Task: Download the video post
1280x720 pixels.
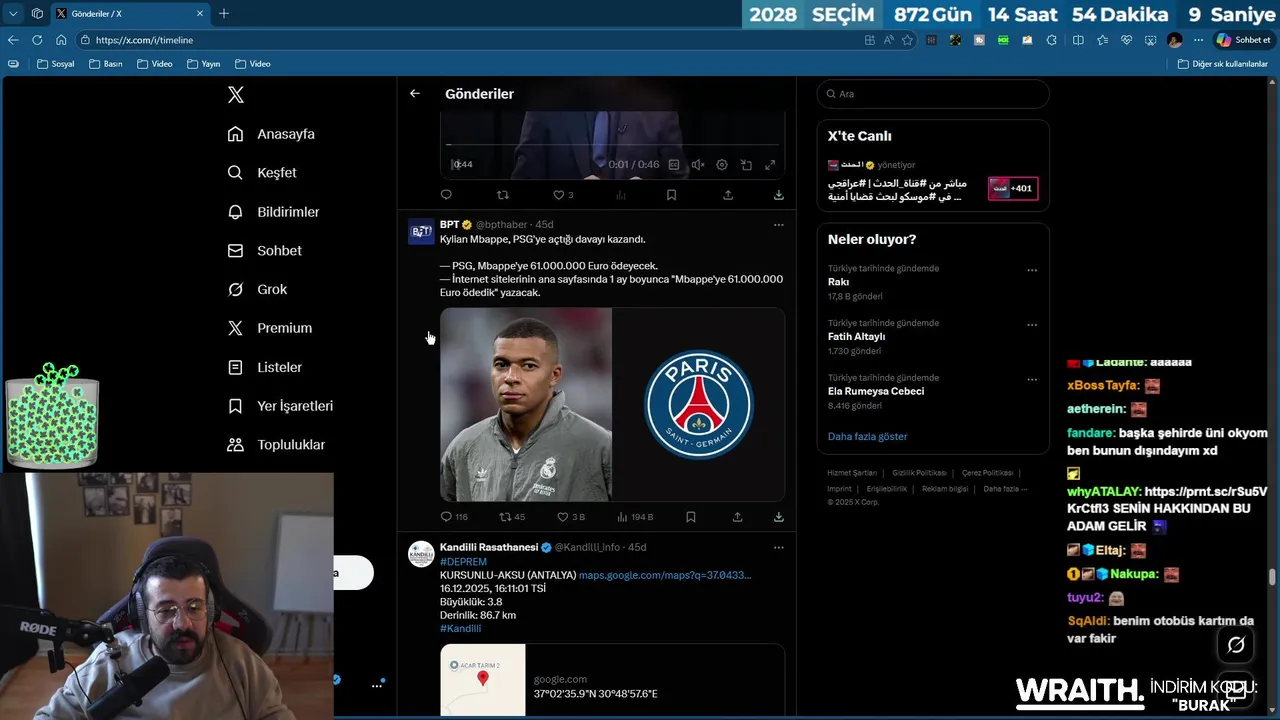Action: [x=778, y=195]
